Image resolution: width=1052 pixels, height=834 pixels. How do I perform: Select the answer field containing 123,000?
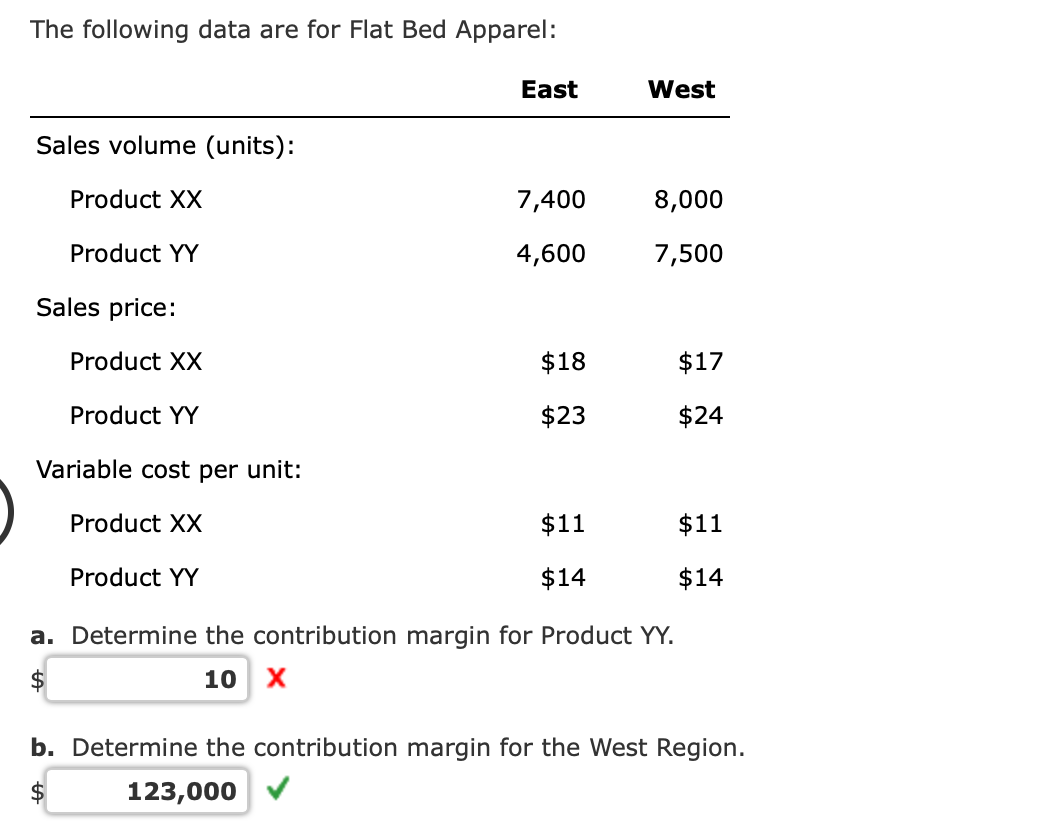click(x=146, y=791)
